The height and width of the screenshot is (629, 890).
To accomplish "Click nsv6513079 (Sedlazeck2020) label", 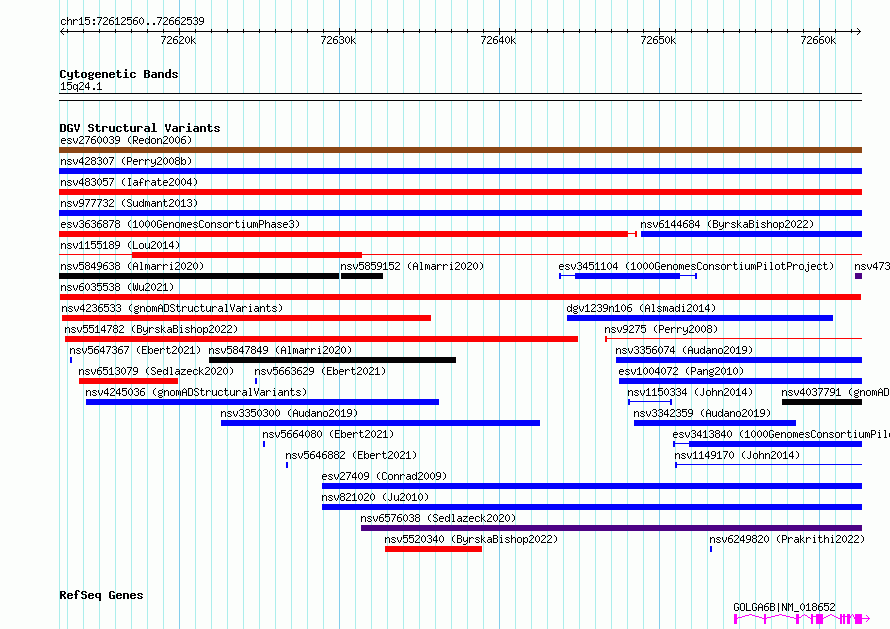I will point(156,371).
